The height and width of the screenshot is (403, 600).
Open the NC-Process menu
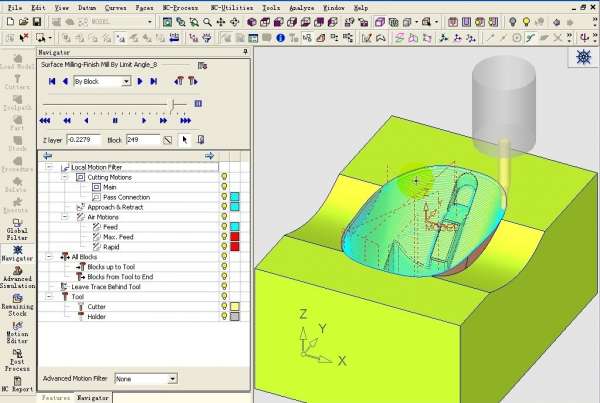(x=180, y=8)
